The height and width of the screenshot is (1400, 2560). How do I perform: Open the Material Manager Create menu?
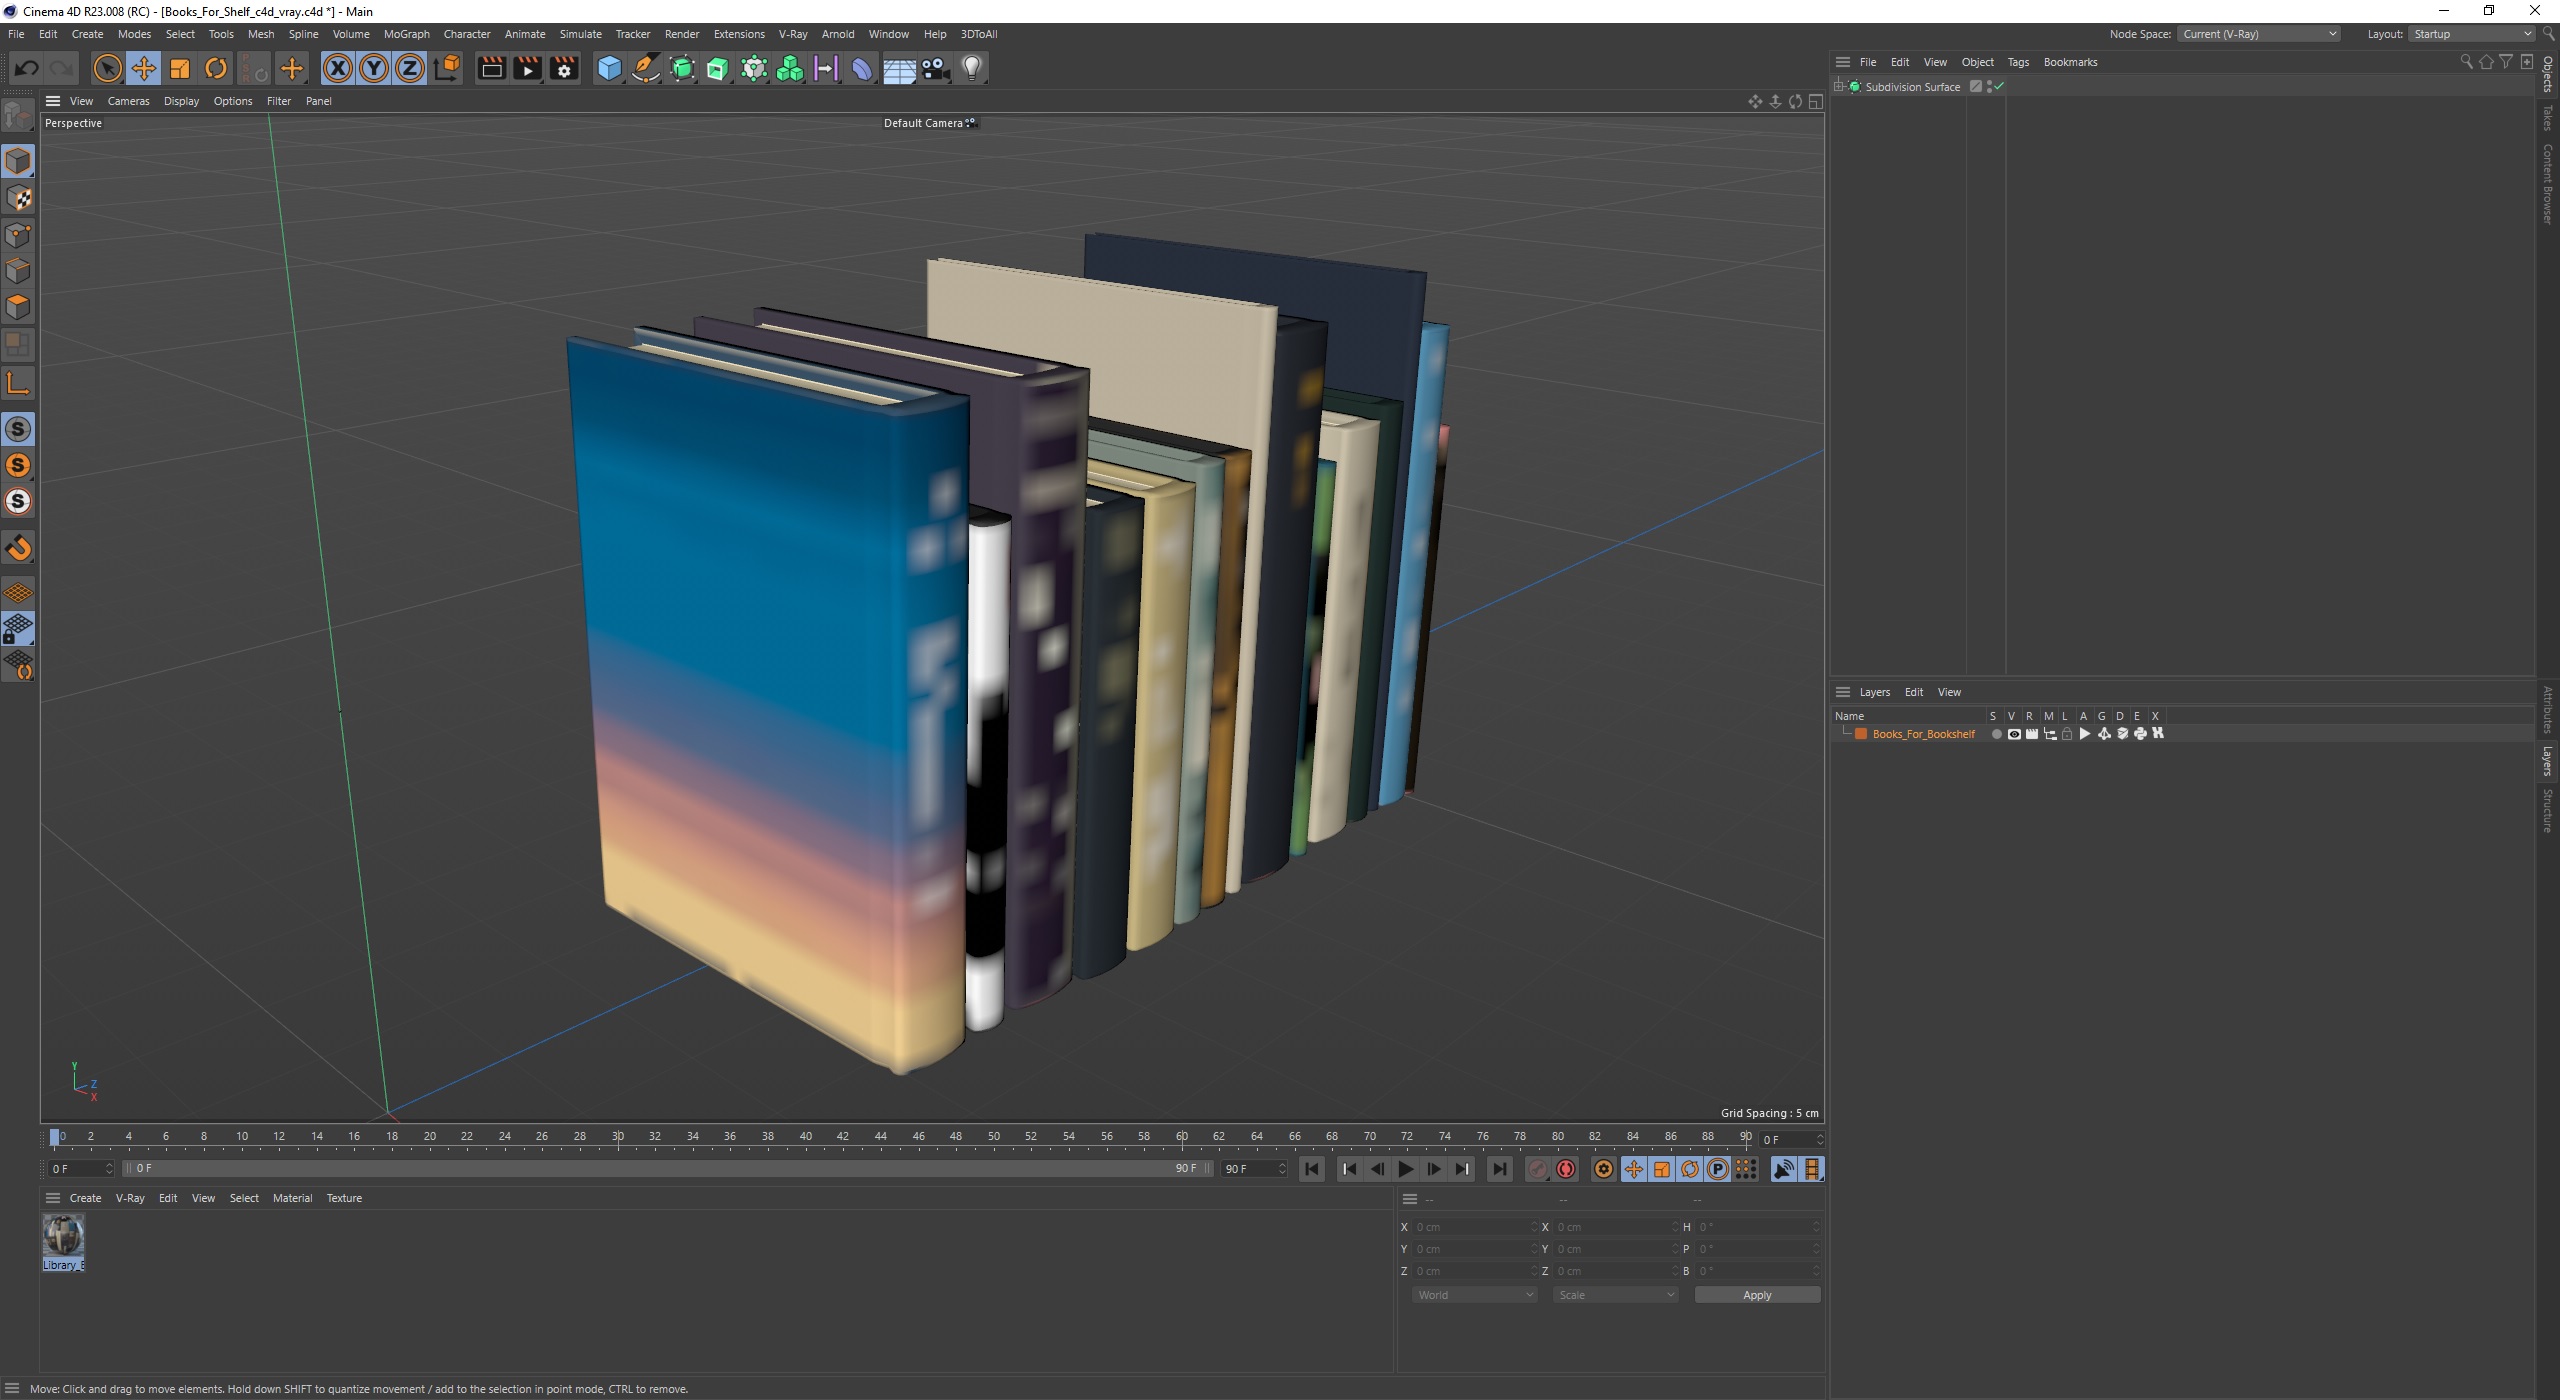pos(85,1198)
